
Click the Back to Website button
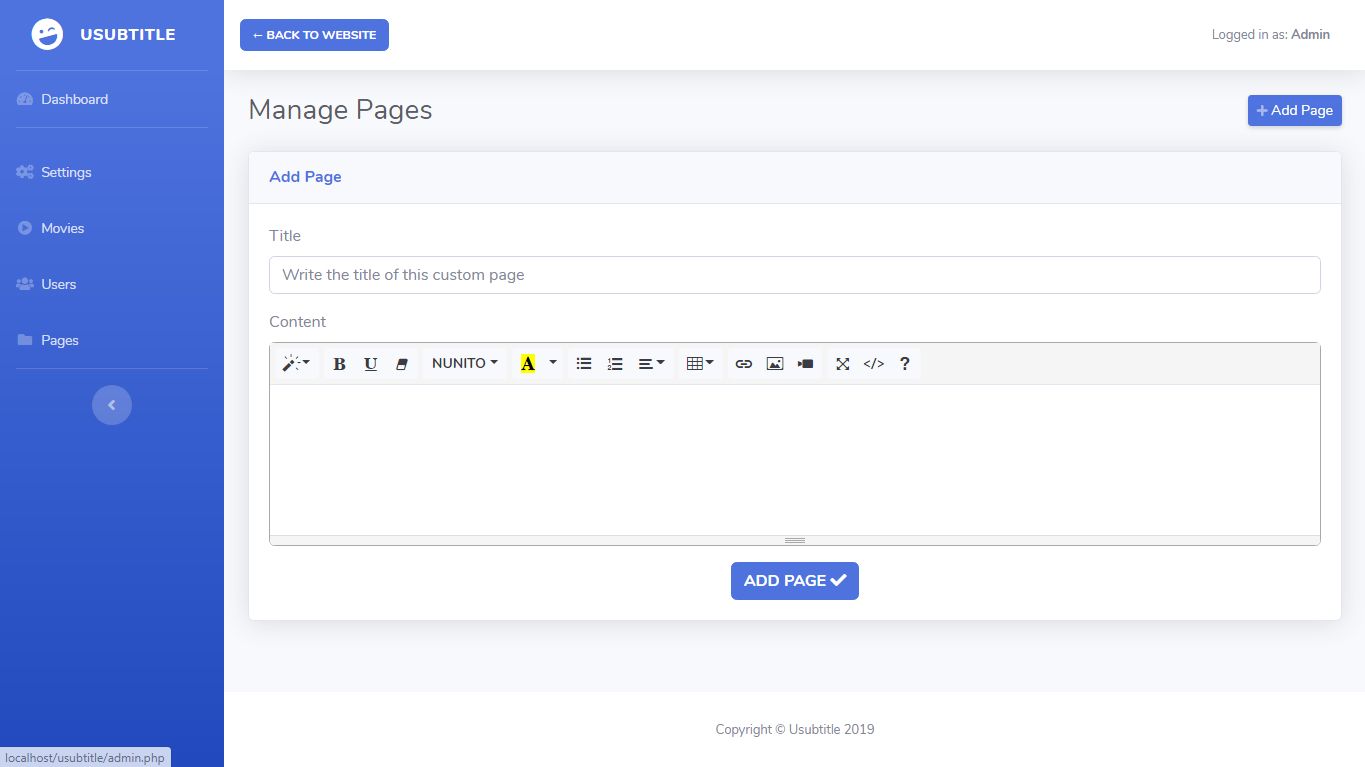tap(314, 35)
